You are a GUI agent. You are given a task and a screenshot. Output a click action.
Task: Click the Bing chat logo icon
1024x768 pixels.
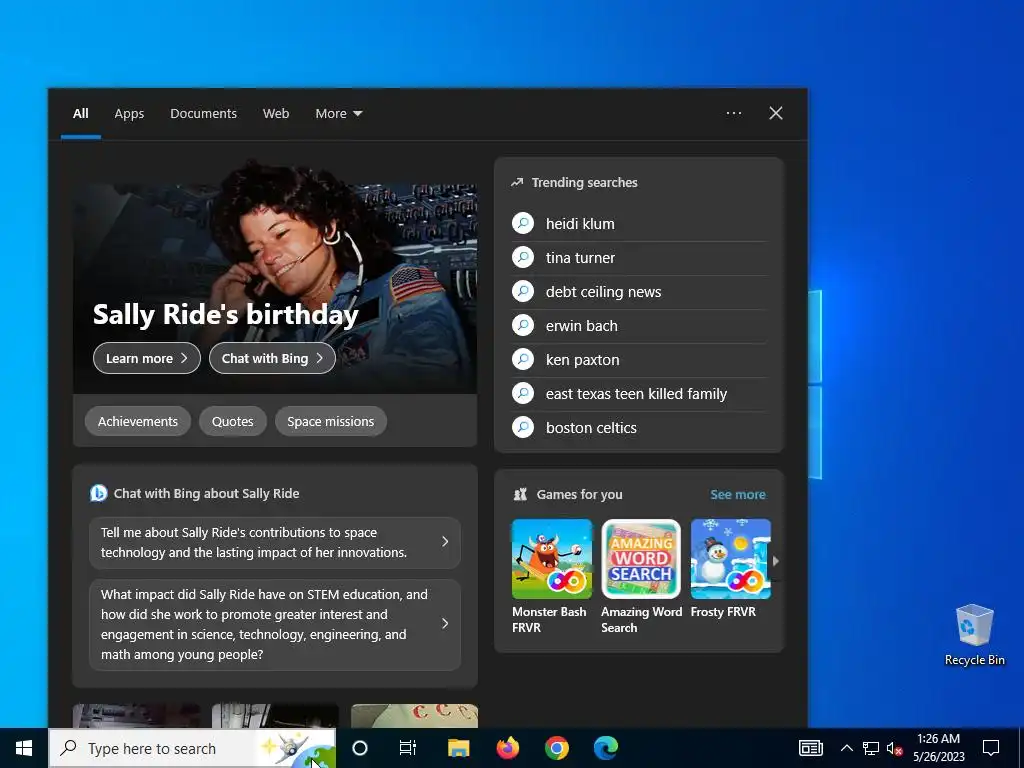[x=99, y=493]
